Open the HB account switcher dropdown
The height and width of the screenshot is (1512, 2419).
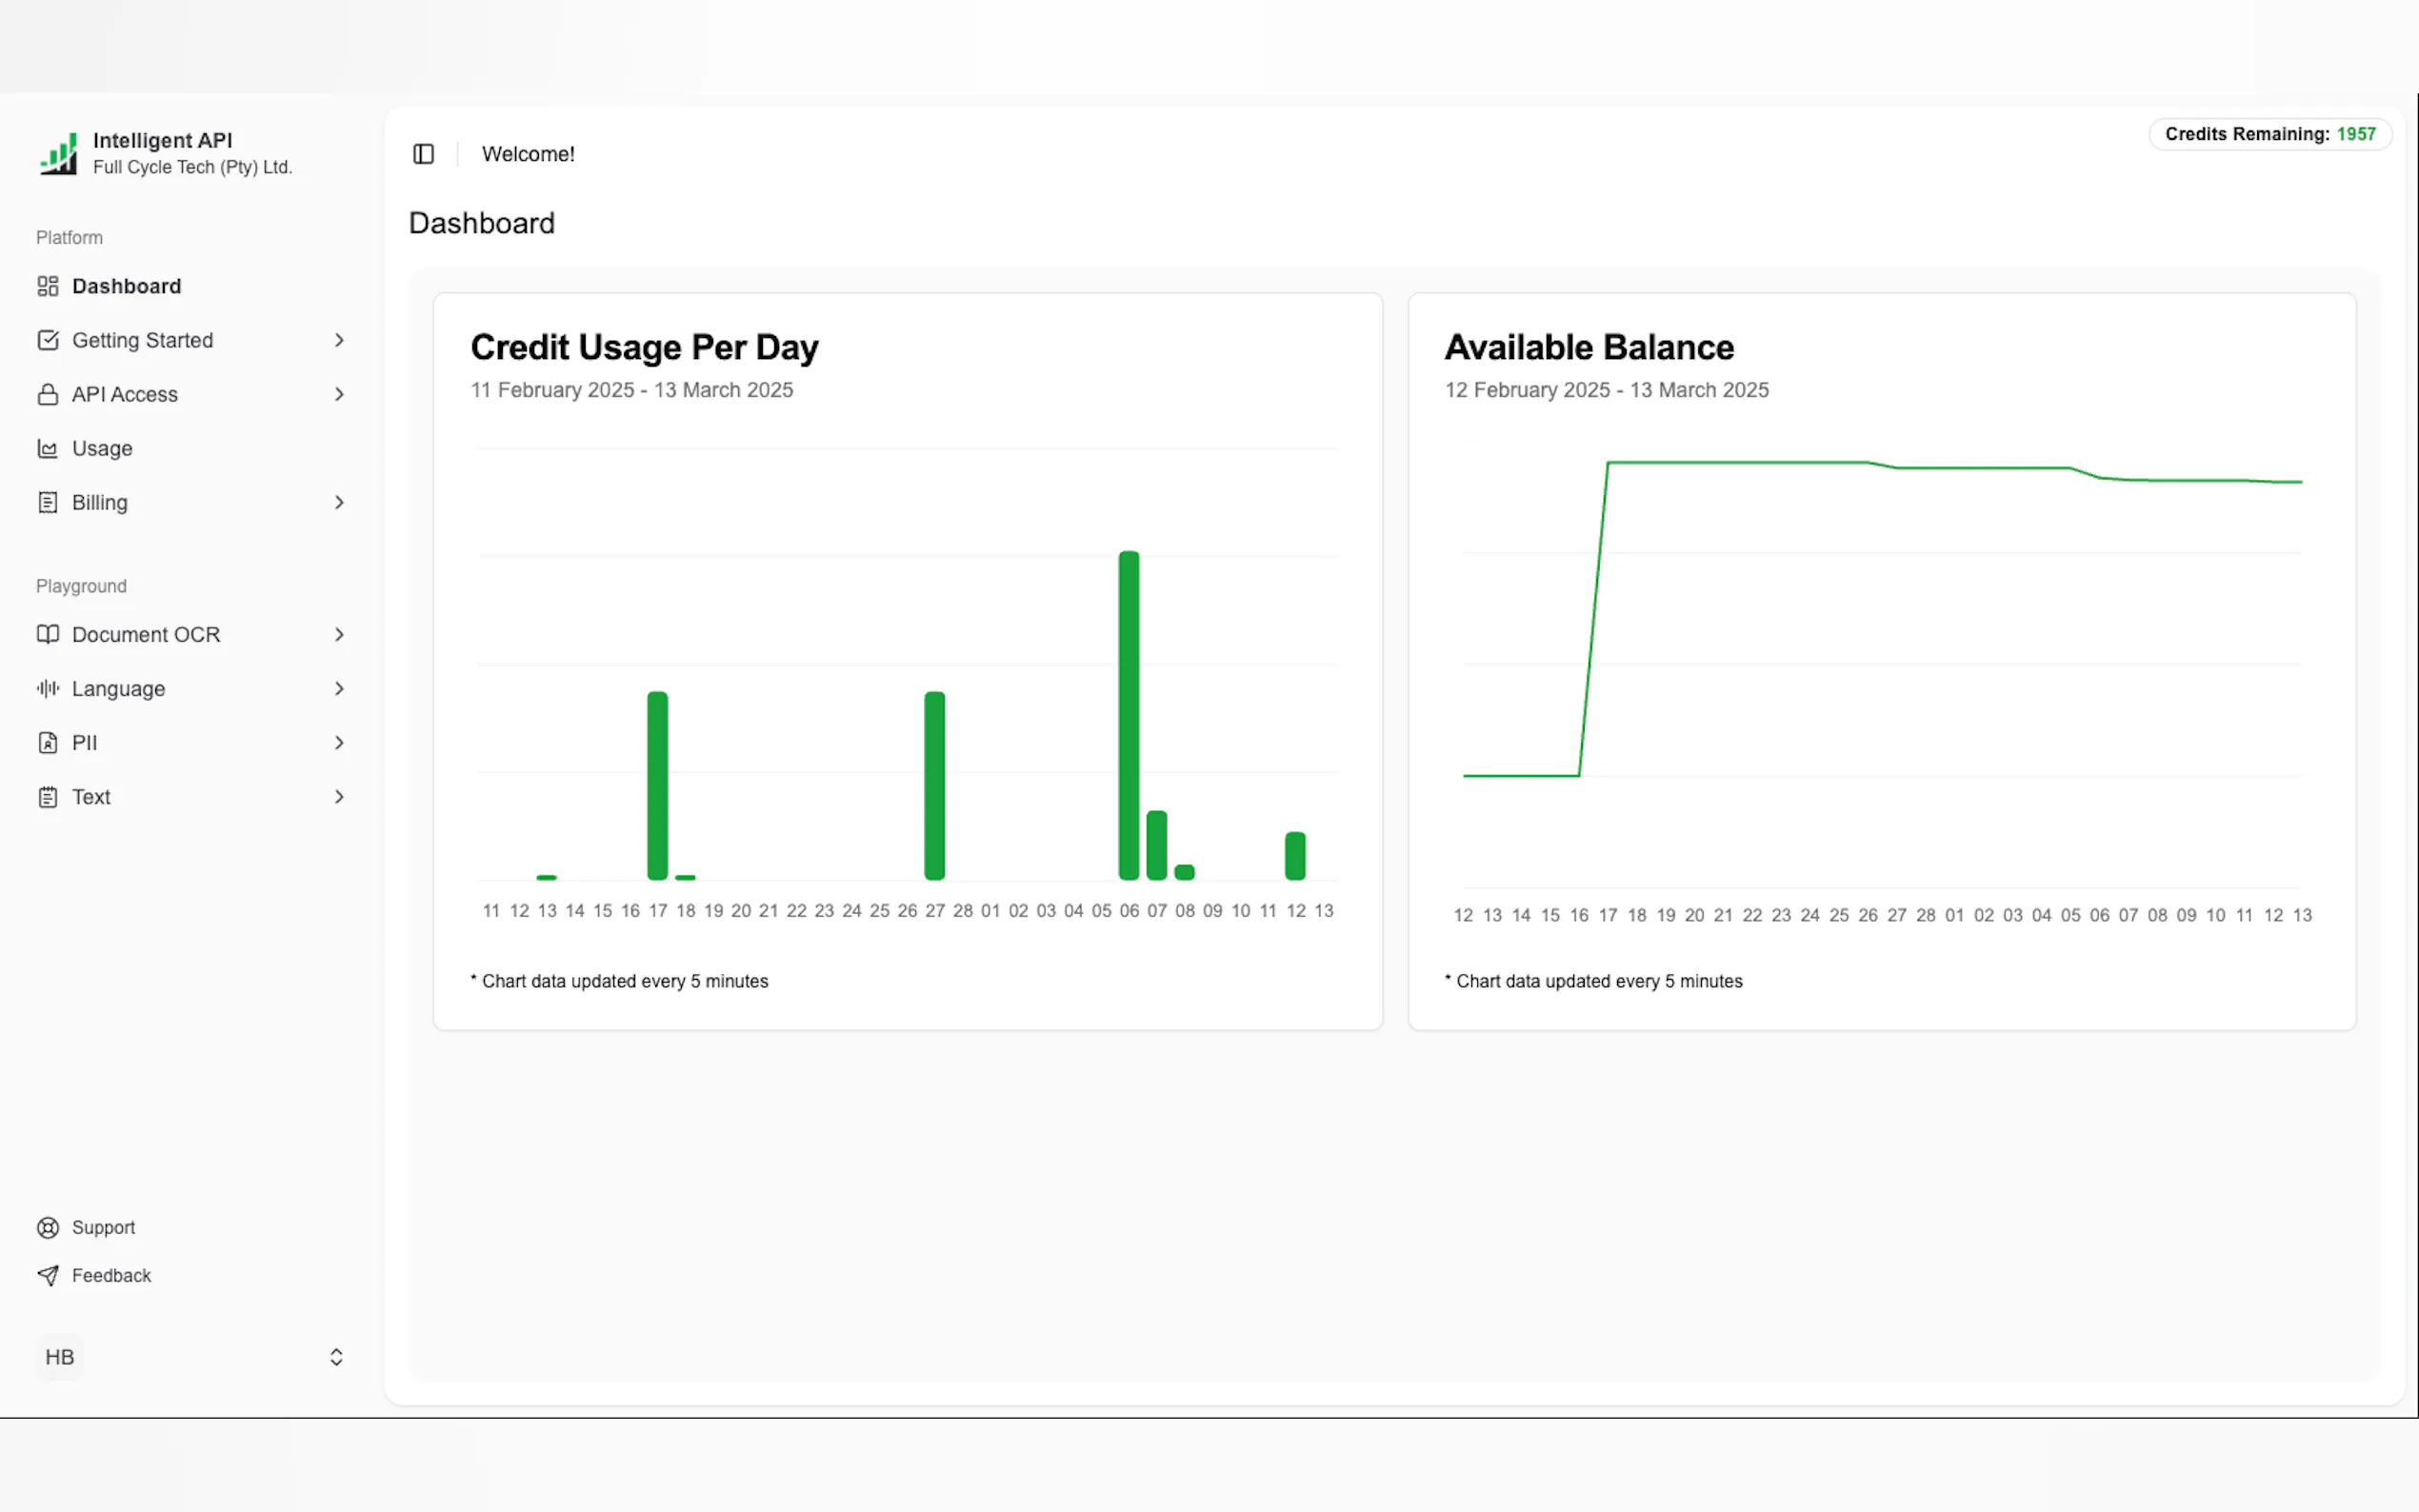tap(336, 1357)
